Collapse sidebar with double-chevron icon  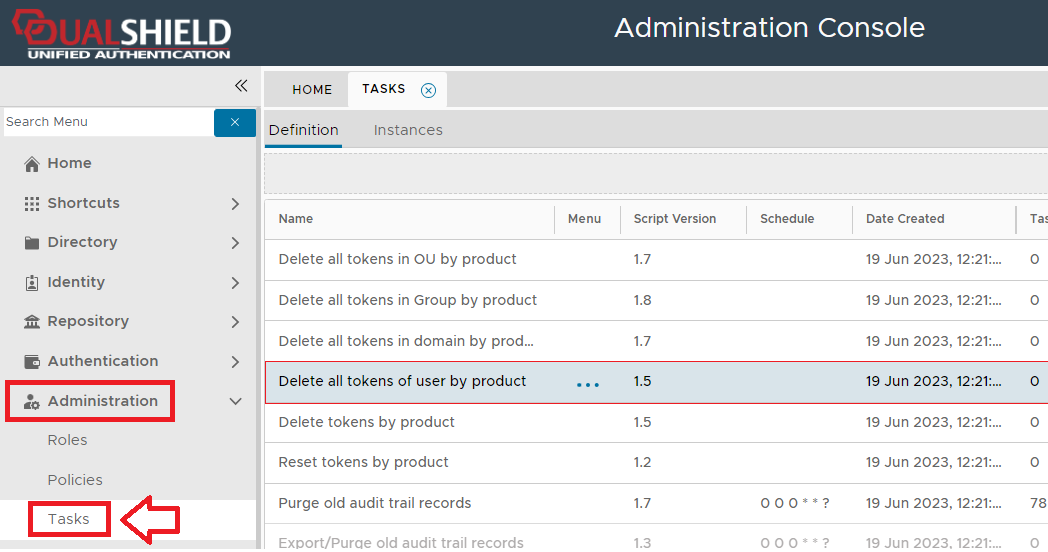(241, 86)
